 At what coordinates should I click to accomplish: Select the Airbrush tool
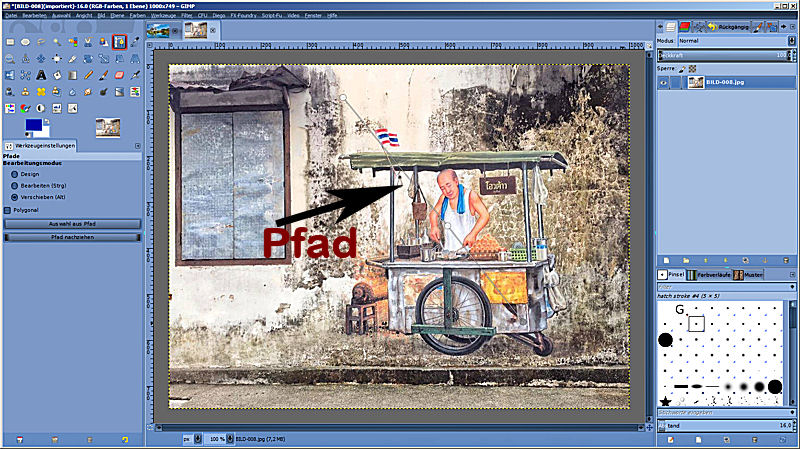[x=135, y=76]
